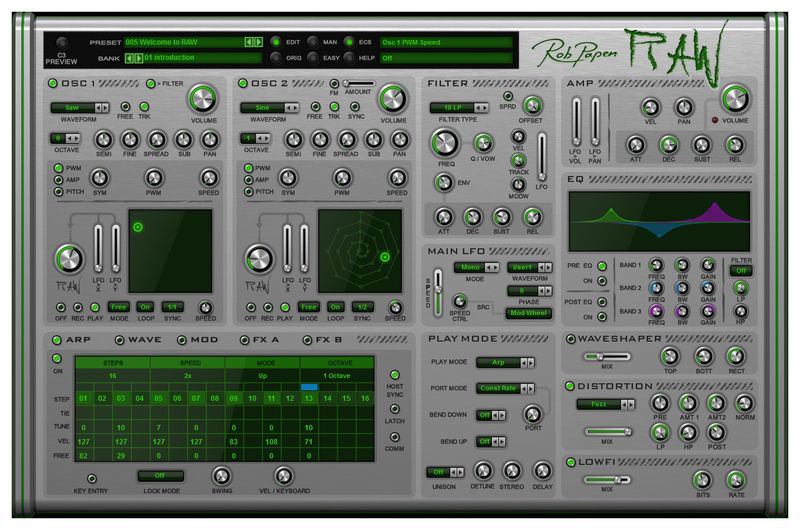Toggle the arpeggiator LATCH option
The height and width of the screenshot is (530, 800).
coord(394,409)
